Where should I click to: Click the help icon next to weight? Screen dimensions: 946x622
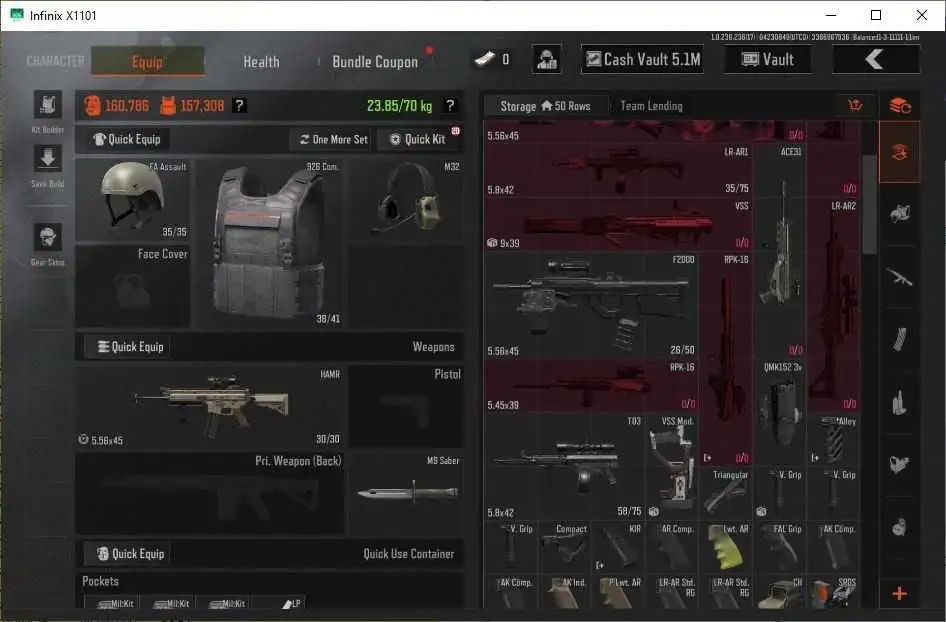point(449,106)
